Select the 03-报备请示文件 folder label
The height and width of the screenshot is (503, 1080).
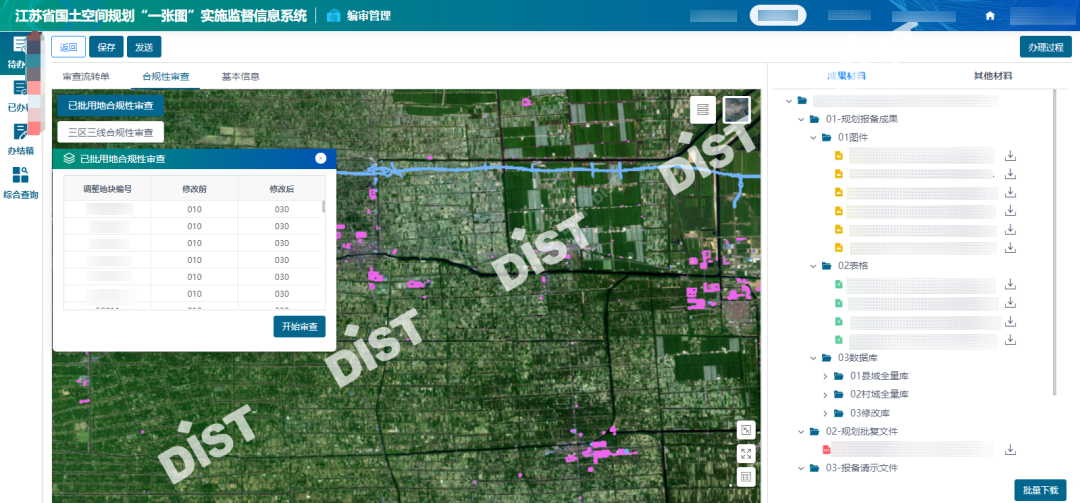[x=862, y=468]
